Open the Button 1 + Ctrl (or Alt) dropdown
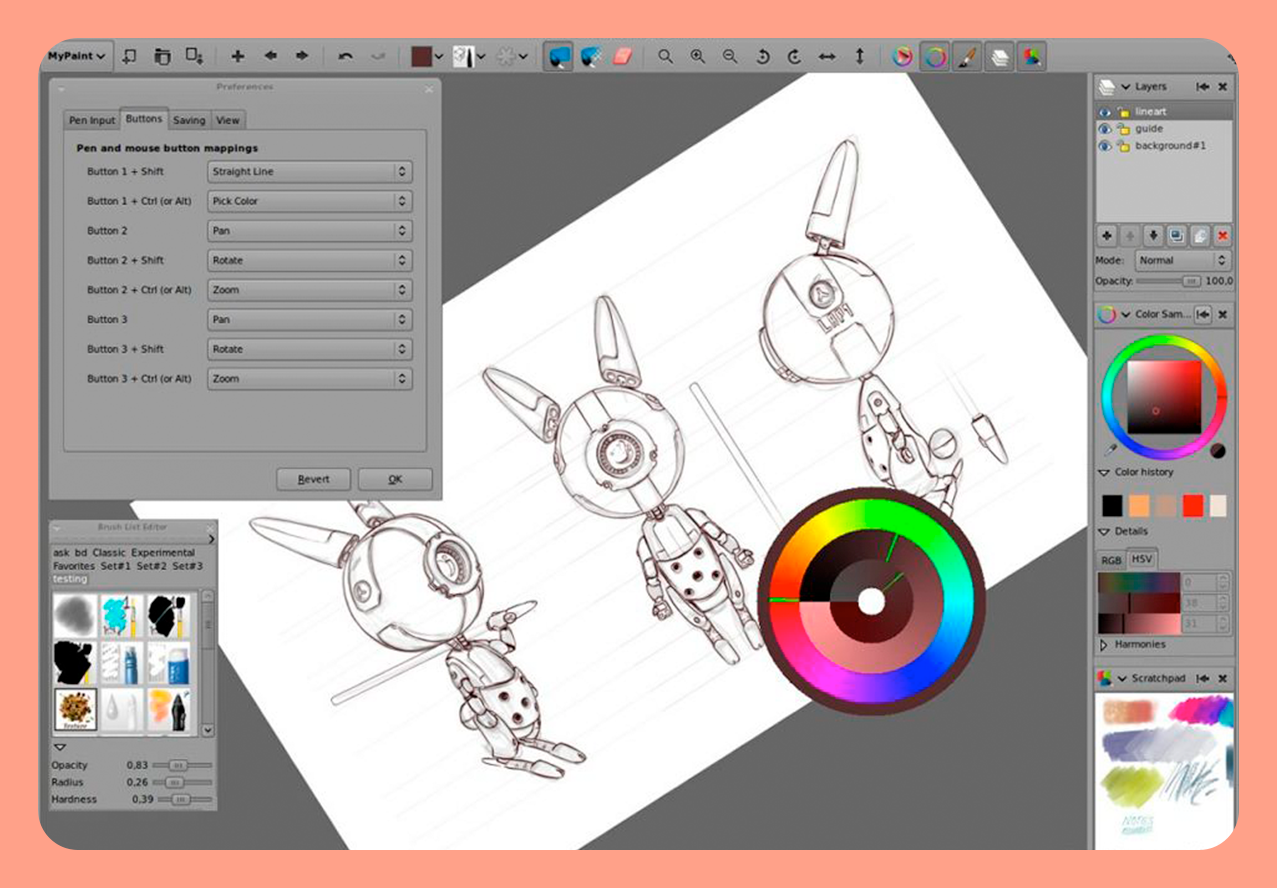 (x=310, y=201)
